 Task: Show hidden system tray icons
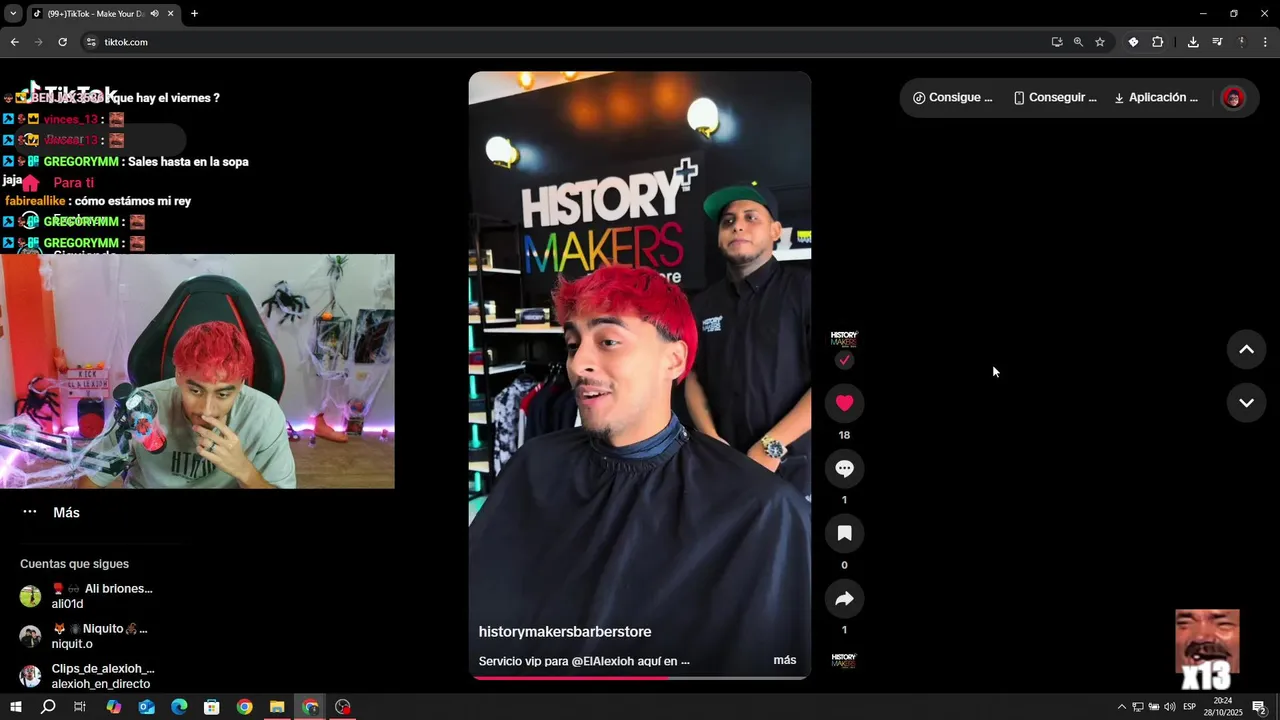pyautogui.click(x=1121, y=707)
